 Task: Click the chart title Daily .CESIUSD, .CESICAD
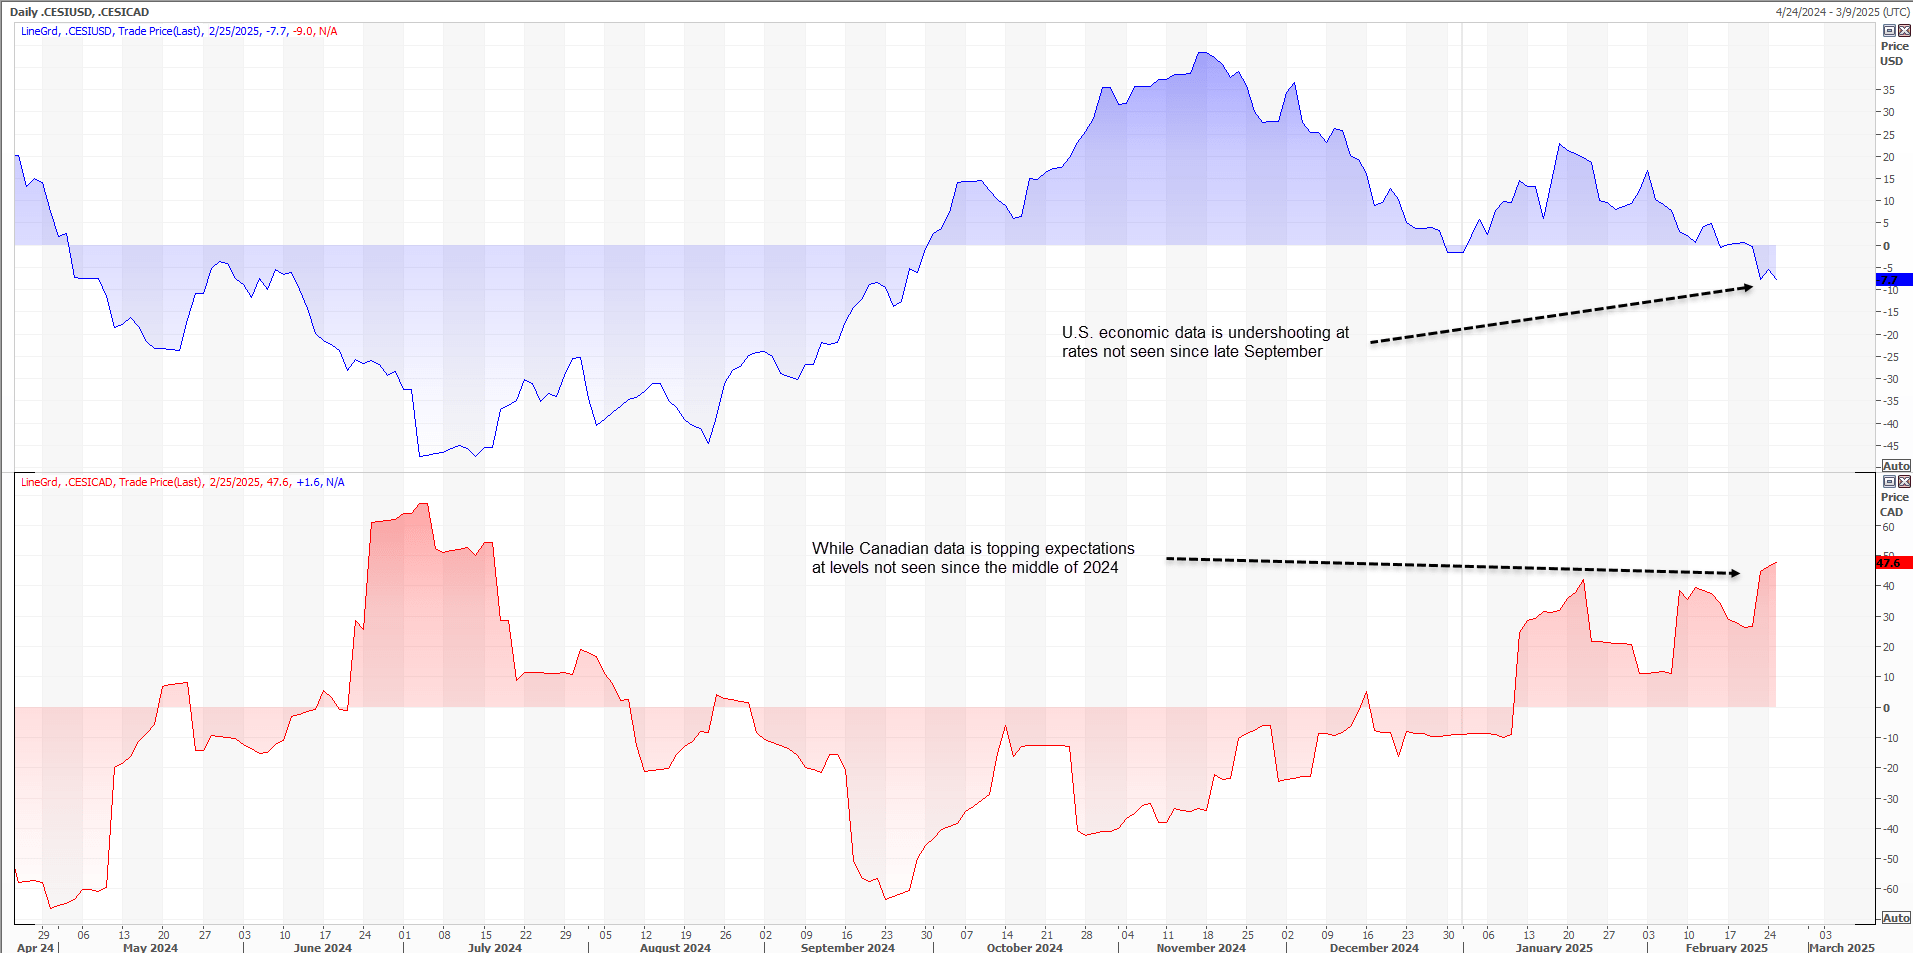79,12
